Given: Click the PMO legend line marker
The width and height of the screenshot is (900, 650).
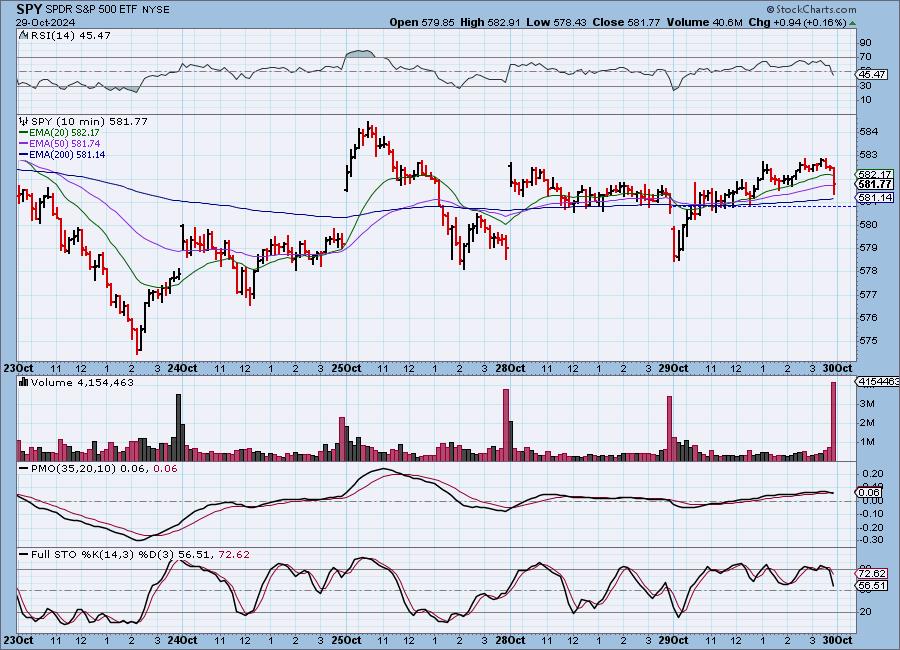Looking at the screenshot, I should click(24, 469).
